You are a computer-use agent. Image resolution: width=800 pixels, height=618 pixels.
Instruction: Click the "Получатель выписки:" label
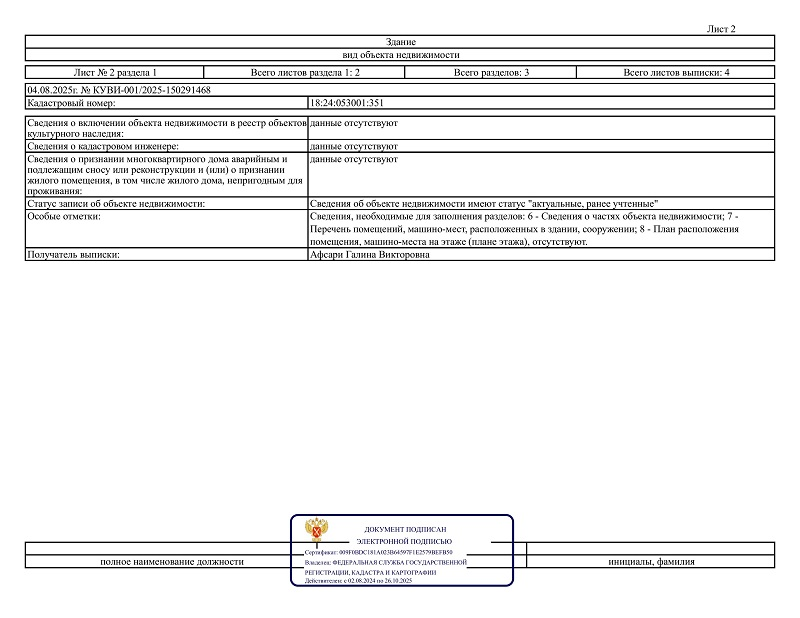point(73,256)
